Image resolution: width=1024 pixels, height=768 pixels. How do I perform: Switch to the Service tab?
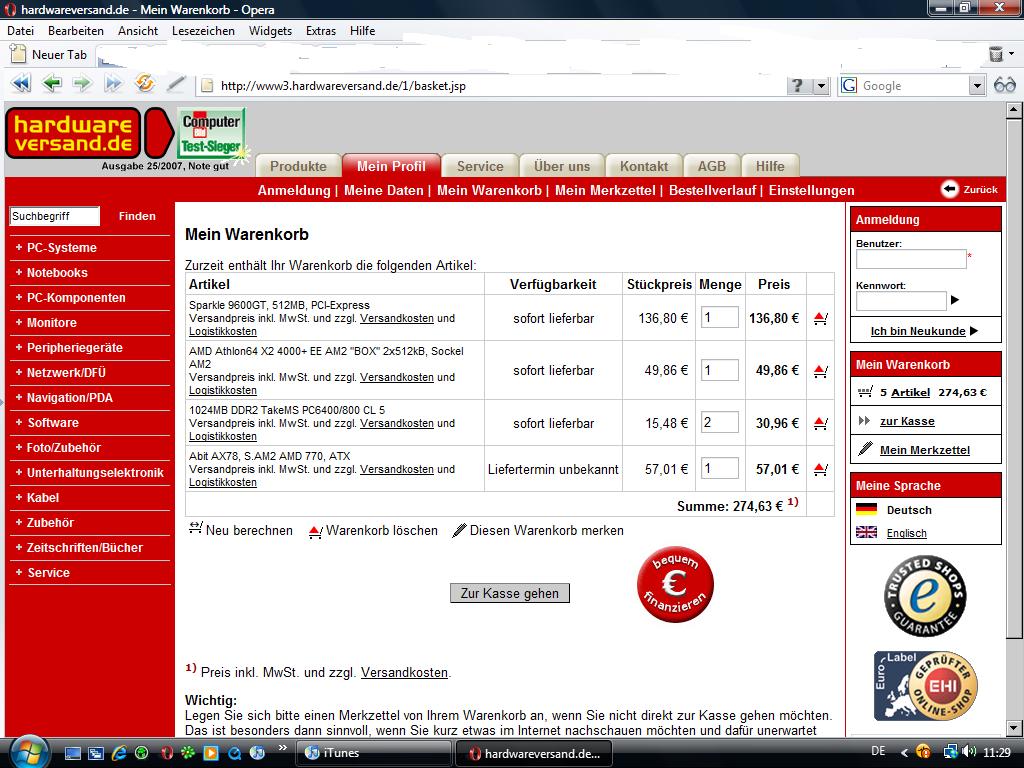pos(480,166)
